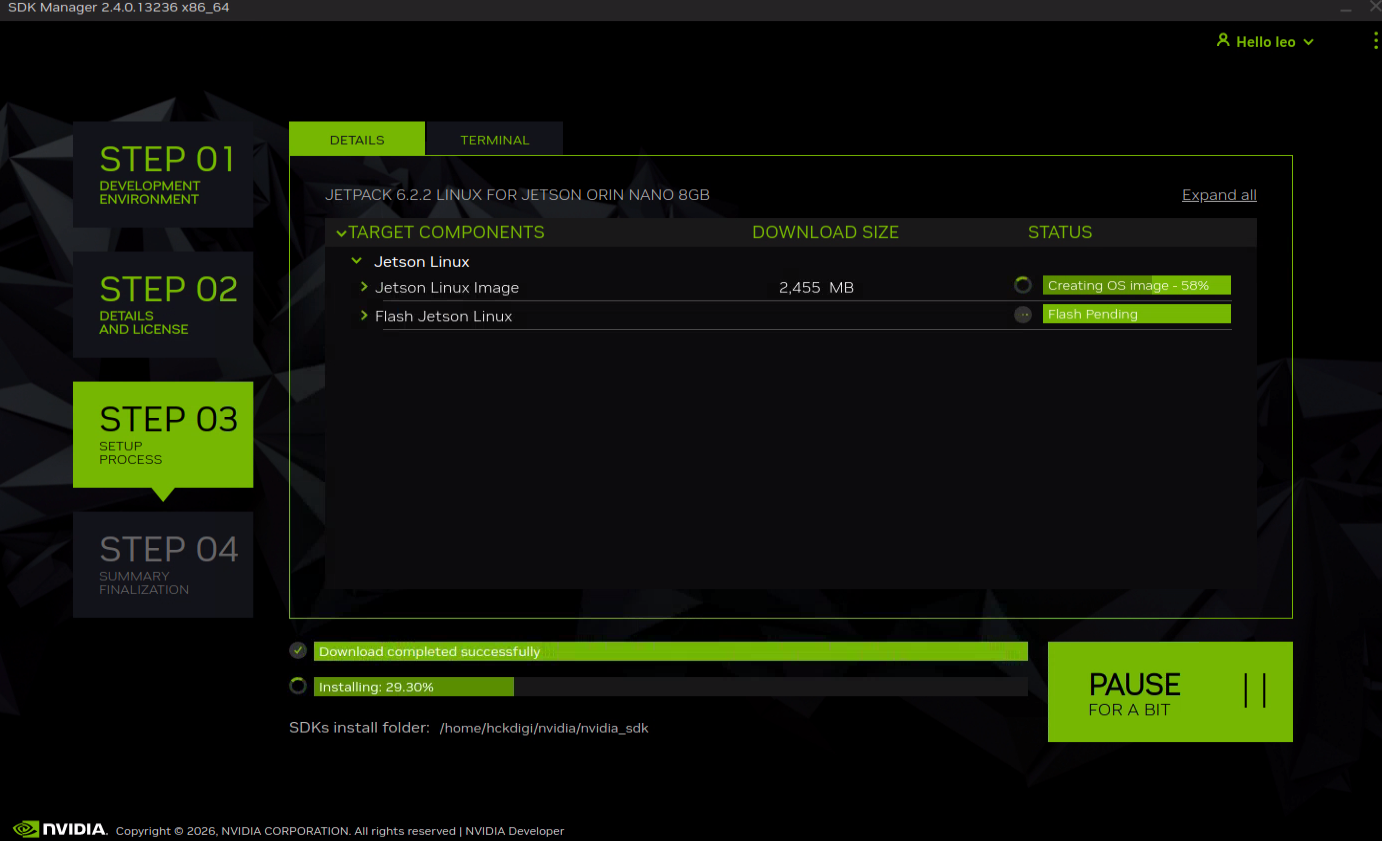1382x841 pixels.
Task: Select Step 04 Summary Finalization
Action: tap(163, 565)
